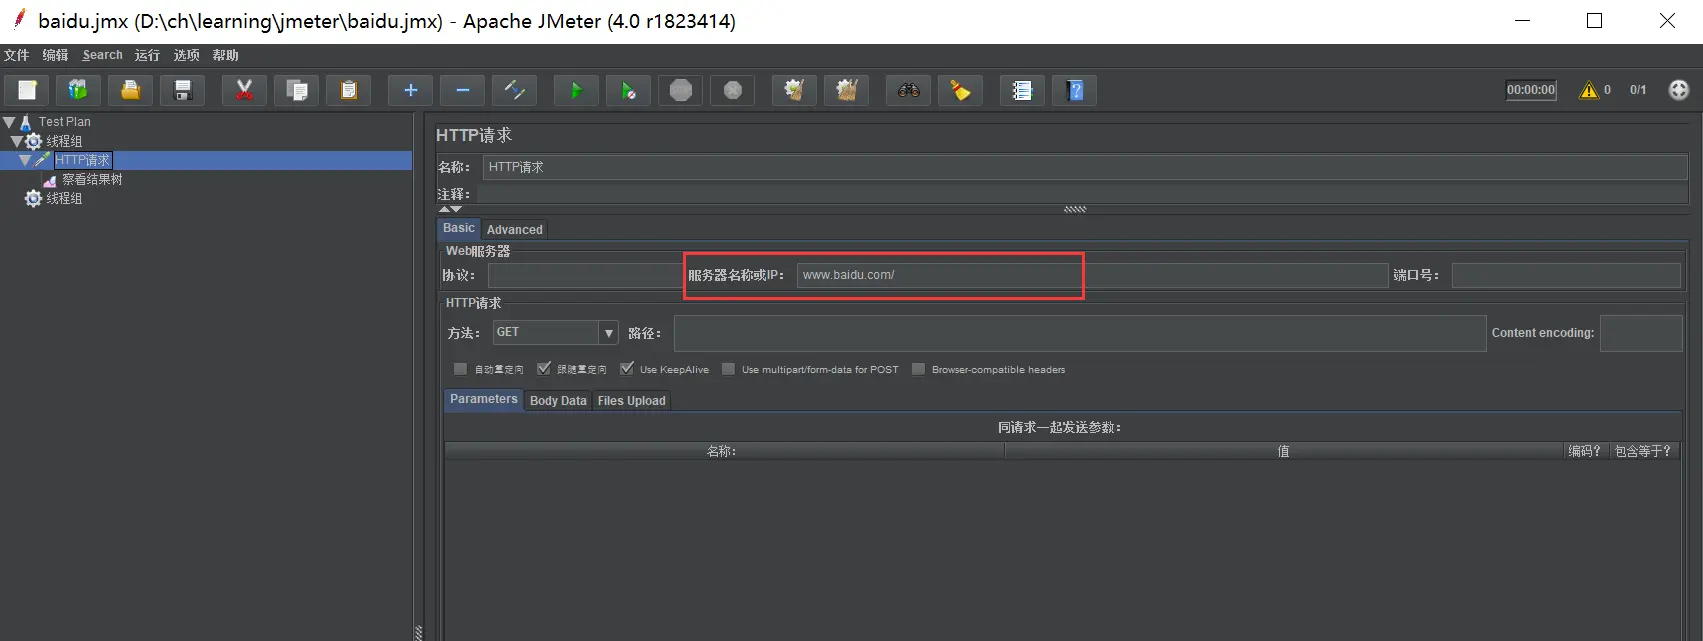Start the test with green play icon
This screenshot has height=641, width=1703.
tap(576, 90)
